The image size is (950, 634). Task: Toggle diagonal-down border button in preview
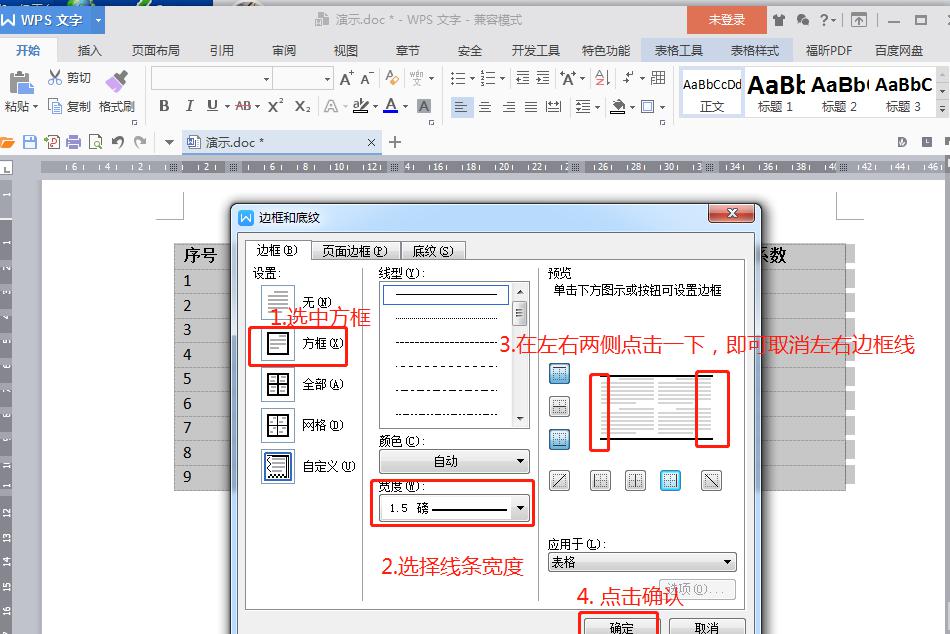(711, 481)
